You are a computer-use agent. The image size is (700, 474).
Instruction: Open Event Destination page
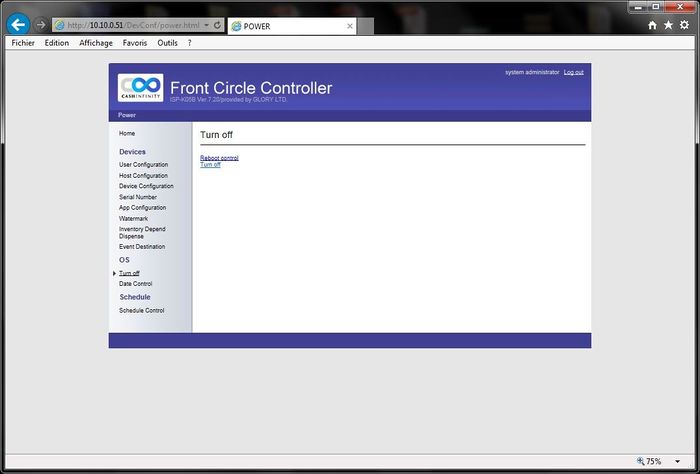[x=142, y=246]
